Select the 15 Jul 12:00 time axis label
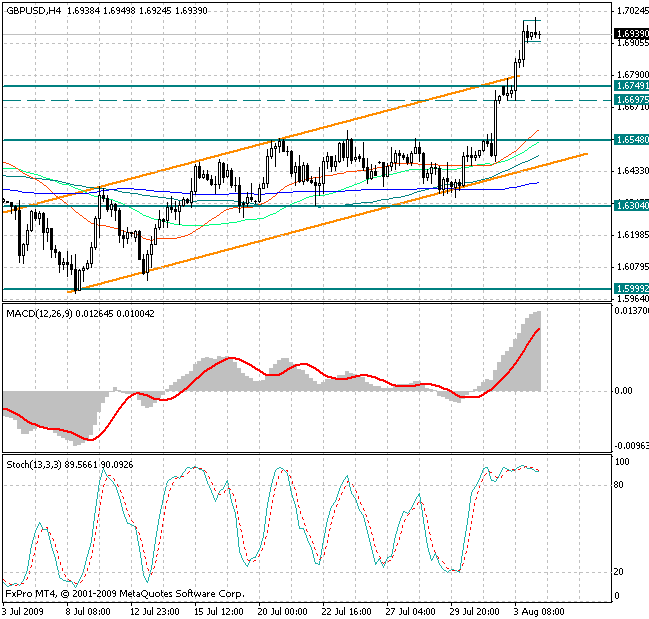 (x=217, y=610)
